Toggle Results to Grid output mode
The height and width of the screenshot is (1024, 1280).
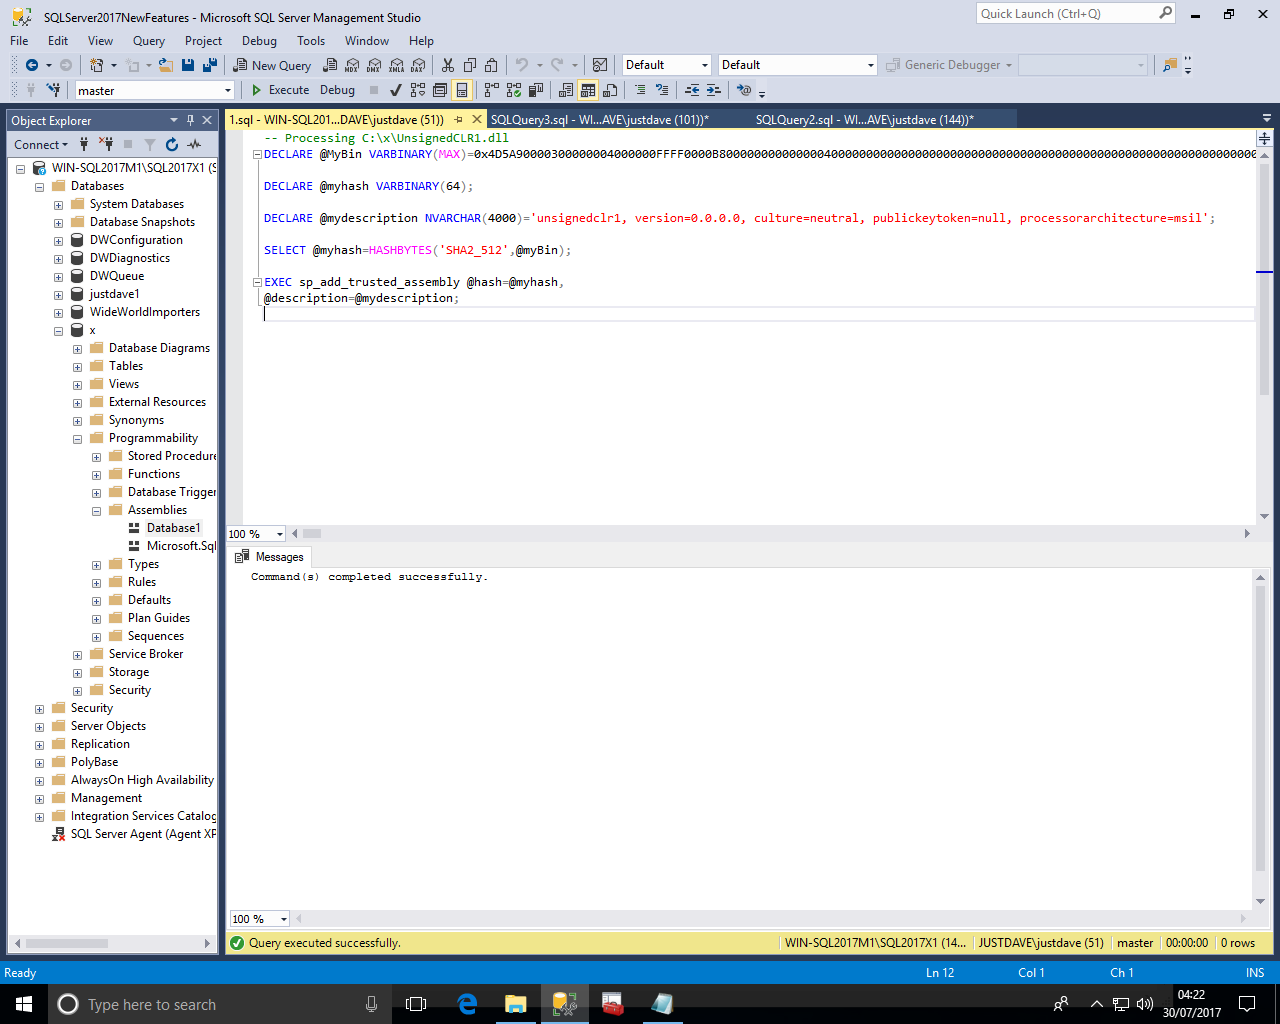click(588, 90)
